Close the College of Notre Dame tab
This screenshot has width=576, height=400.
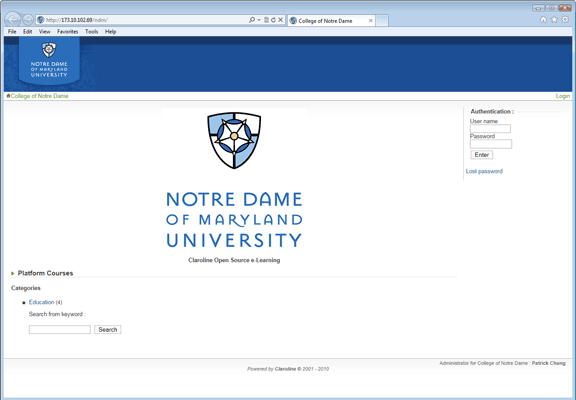point(371,21)
